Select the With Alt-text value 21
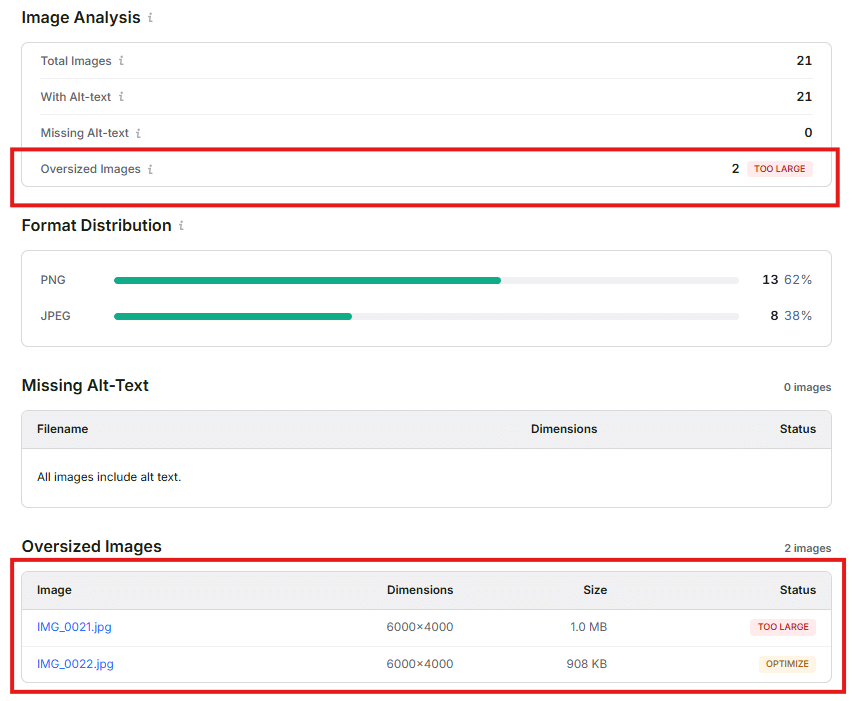 pos(804,97)
